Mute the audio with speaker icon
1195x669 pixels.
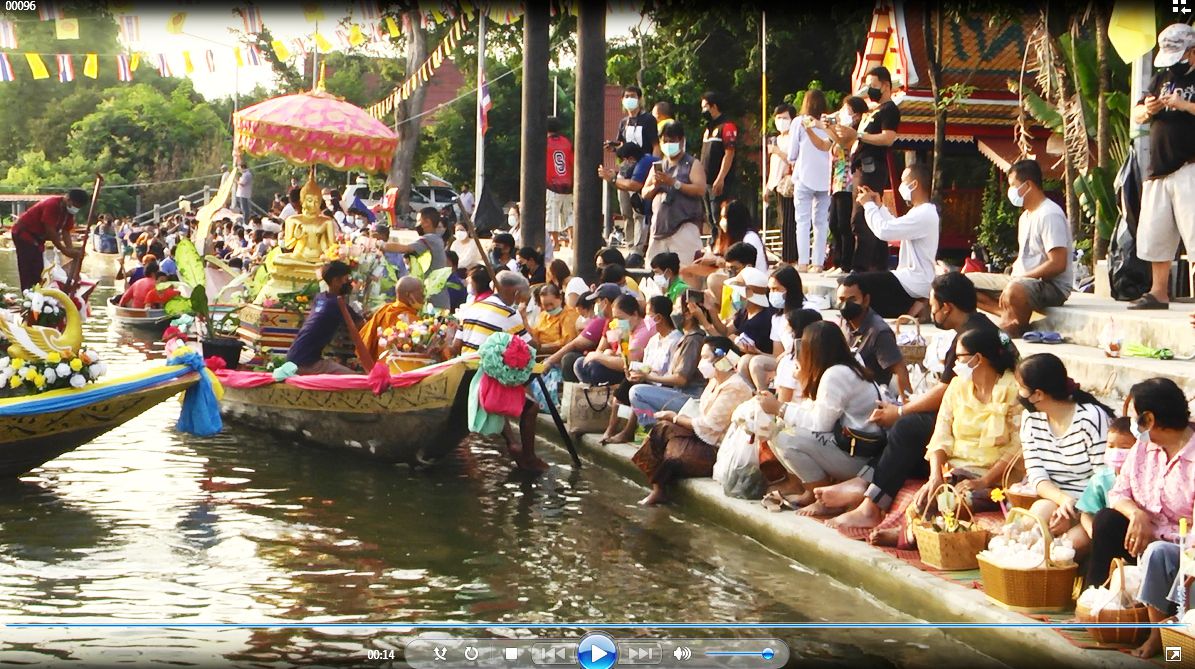click(x=682, y=654)
